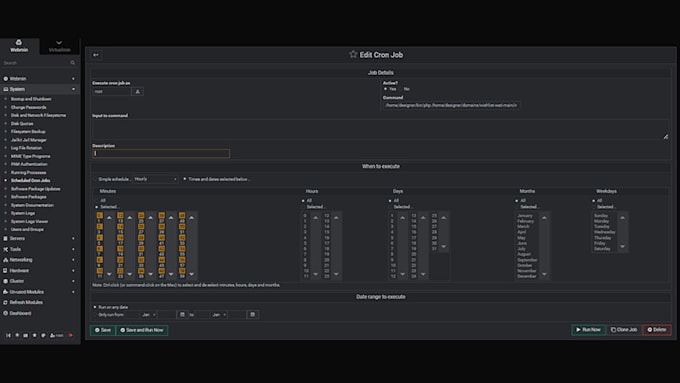680x383 pixels.
Task: Expand the Unused Modules sidebar category
Action: 40,292
